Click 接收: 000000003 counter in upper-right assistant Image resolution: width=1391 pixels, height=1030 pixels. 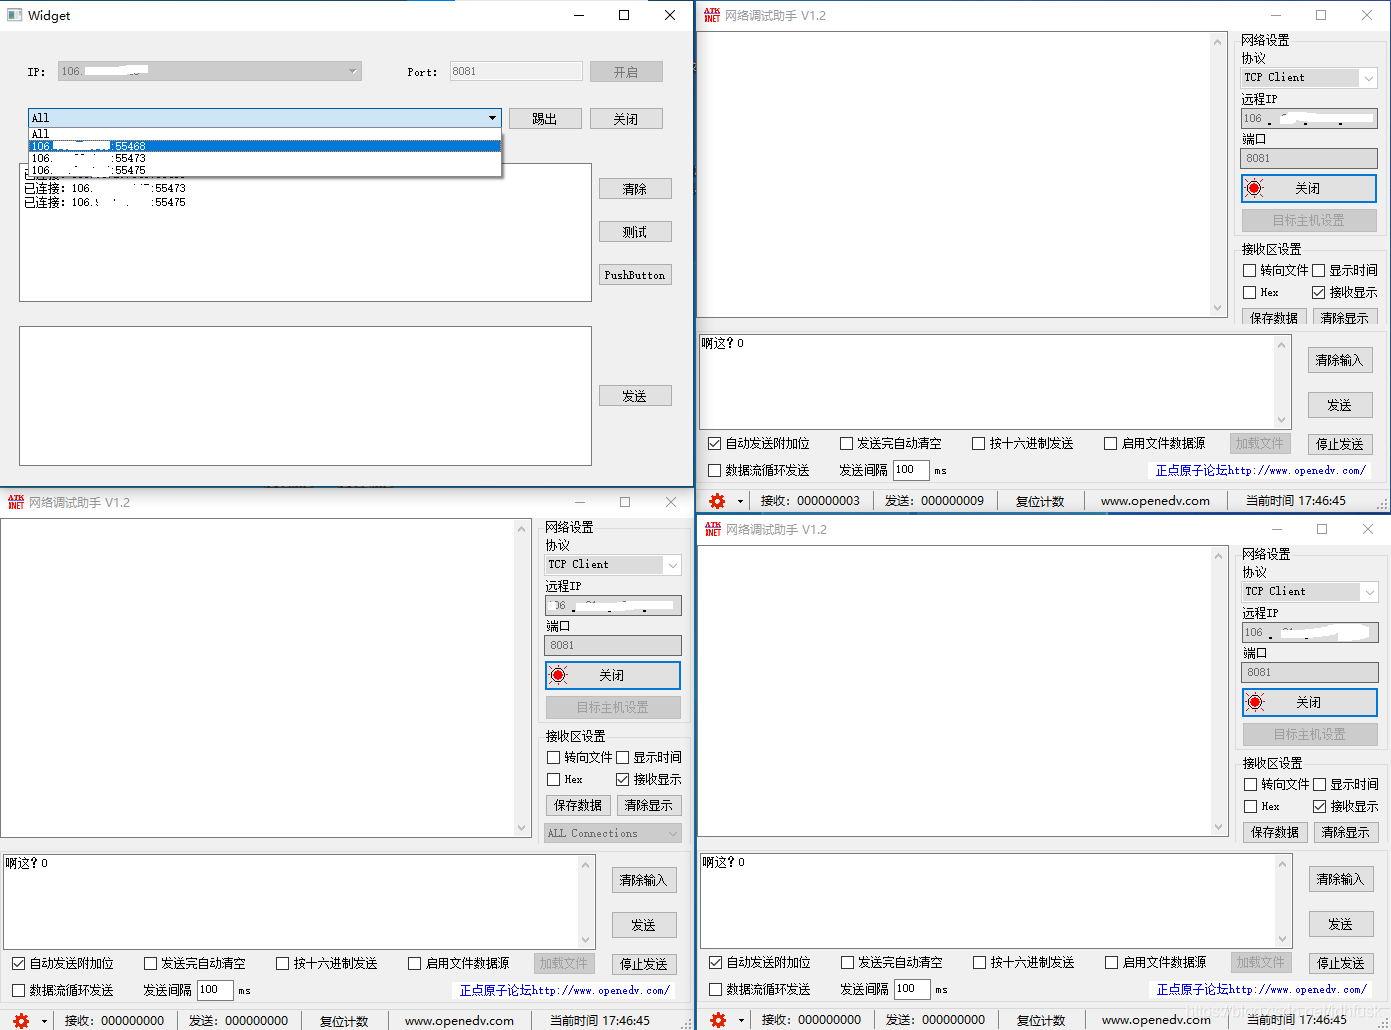pyautogui.click(x=810, y=501)
